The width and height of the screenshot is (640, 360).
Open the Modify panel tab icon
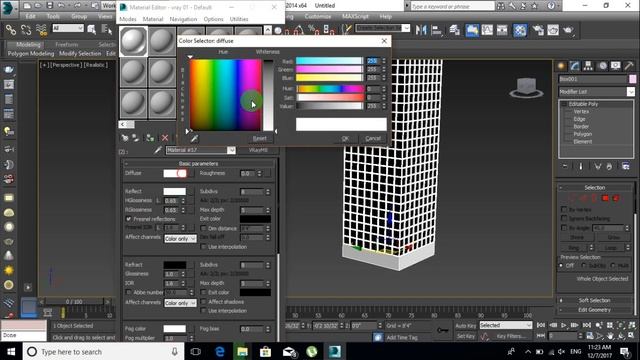[x=575, y=66]
